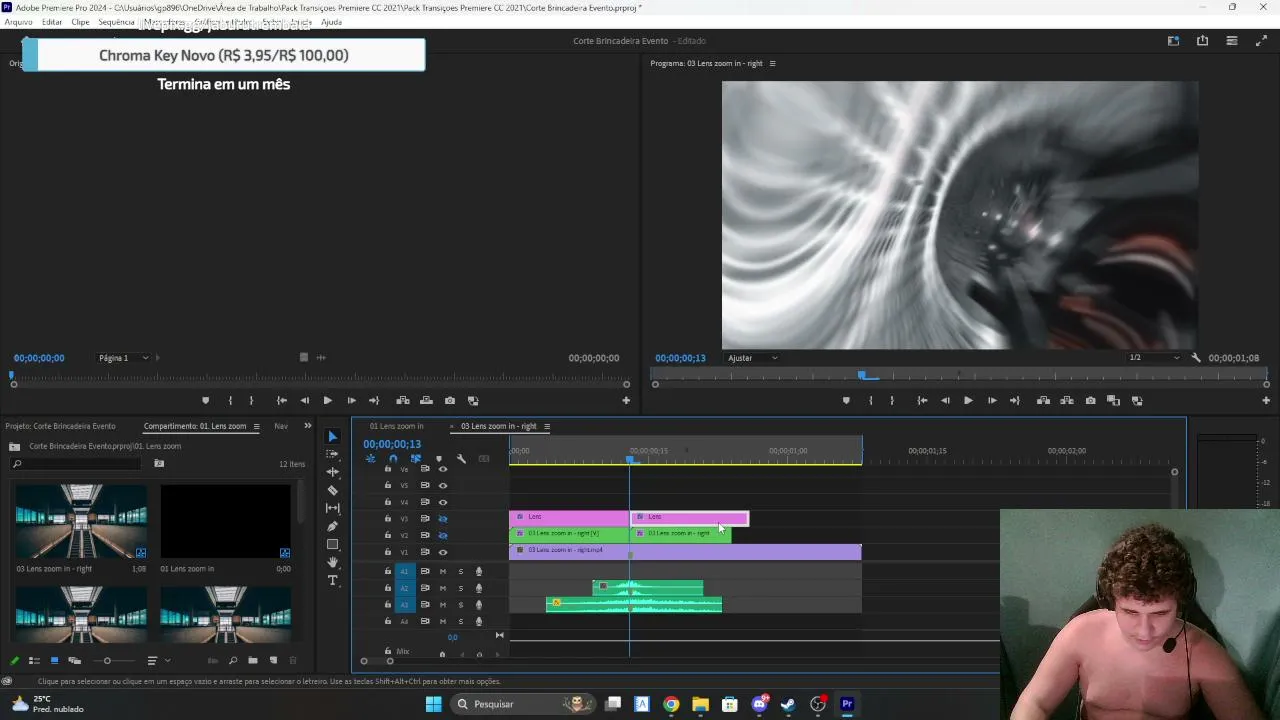Step back one frame in Program Monitor
Viewport: 1280px width, 720px height.
pos(945,400)
